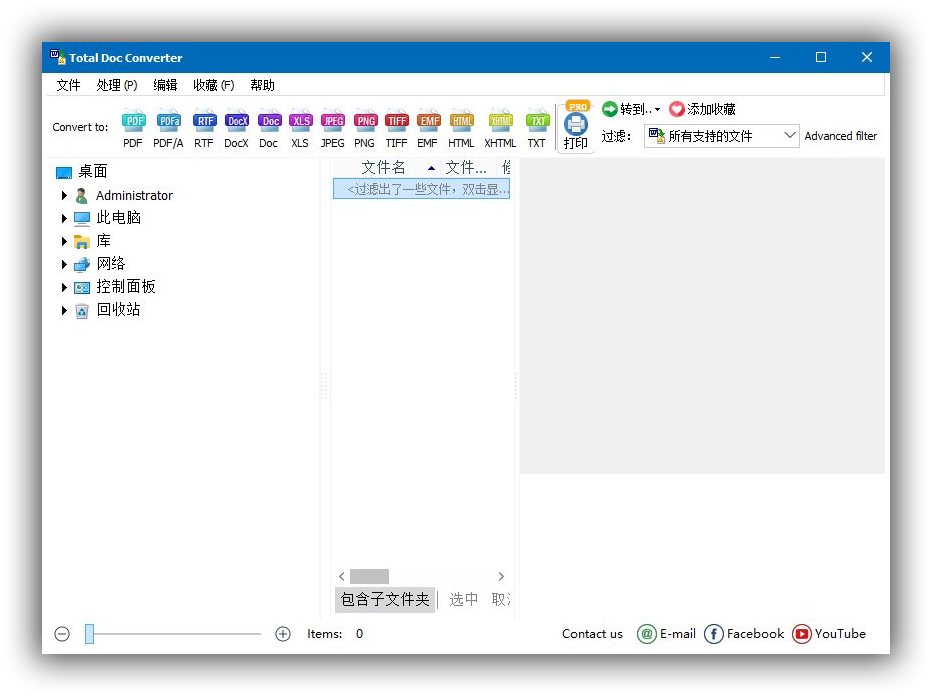Viewport: 932px width, 696px height.
Task: Add current folder to favorites
Action: coord(703,109)
